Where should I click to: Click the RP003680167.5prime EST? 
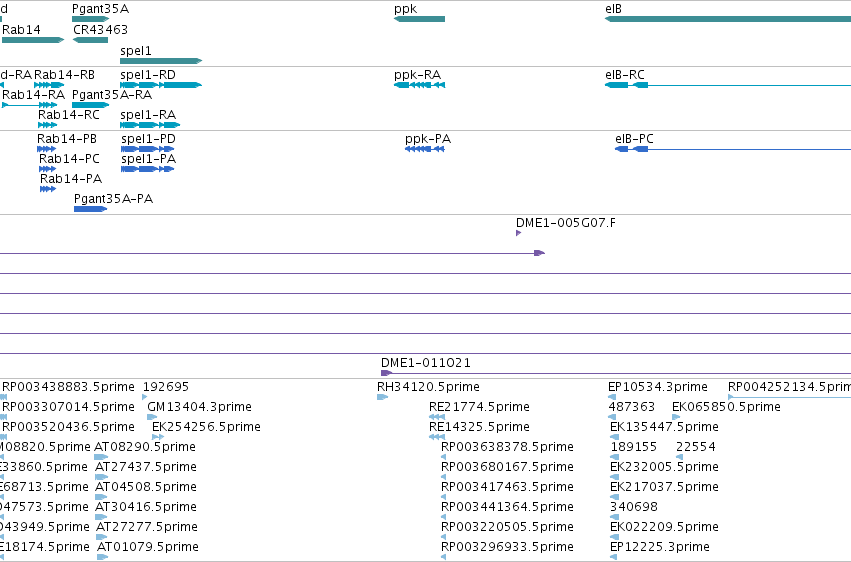pos(443,477)
